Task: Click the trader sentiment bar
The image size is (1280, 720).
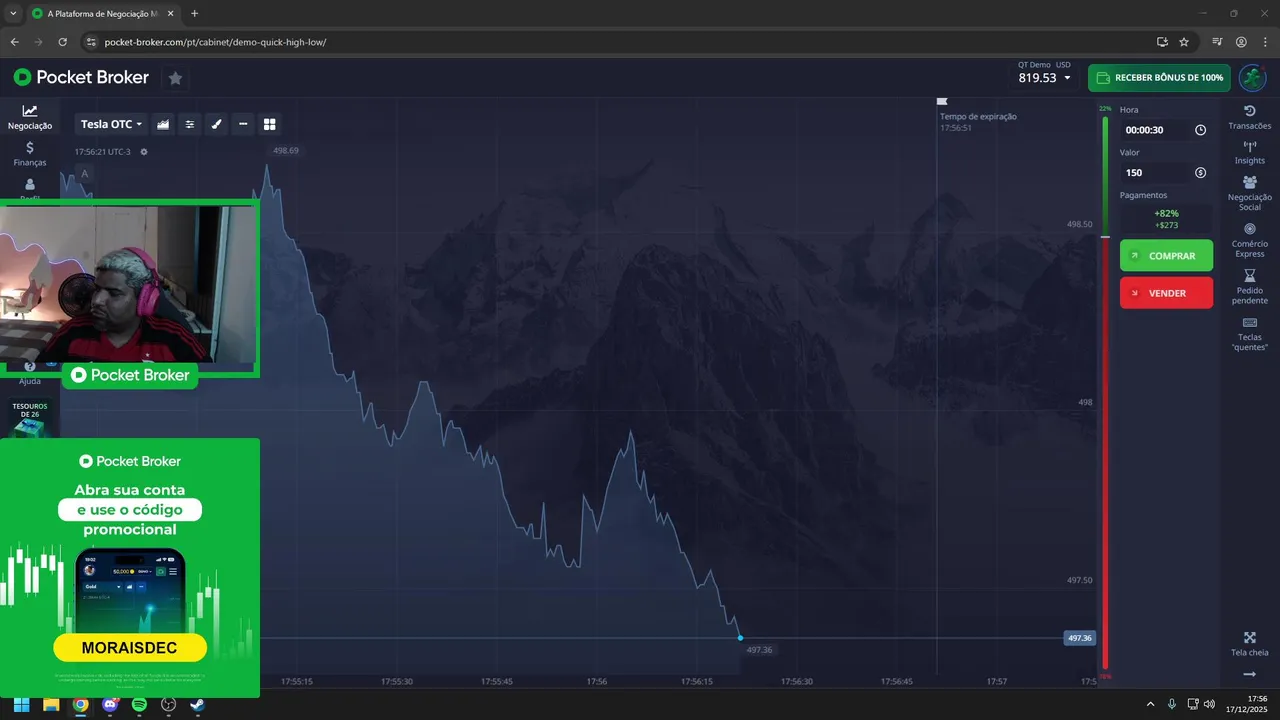Action: (1105, 392)
